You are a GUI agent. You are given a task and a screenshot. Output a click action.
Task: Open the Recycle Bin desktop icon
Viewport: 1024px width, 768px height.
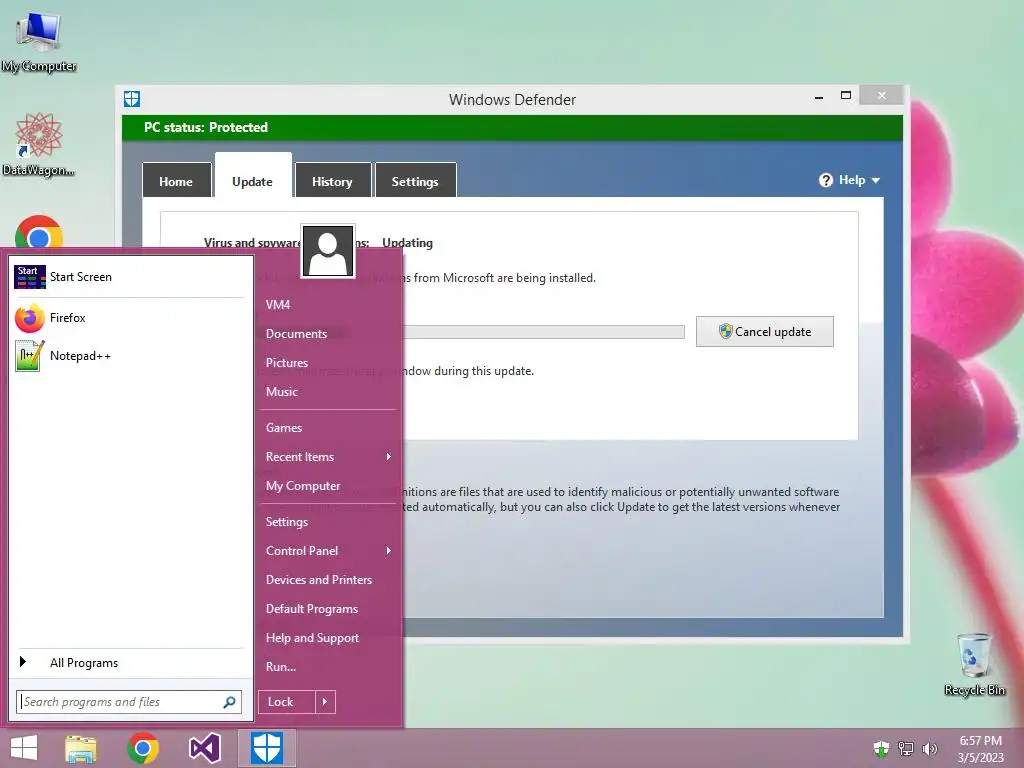[x=974, y=664]
